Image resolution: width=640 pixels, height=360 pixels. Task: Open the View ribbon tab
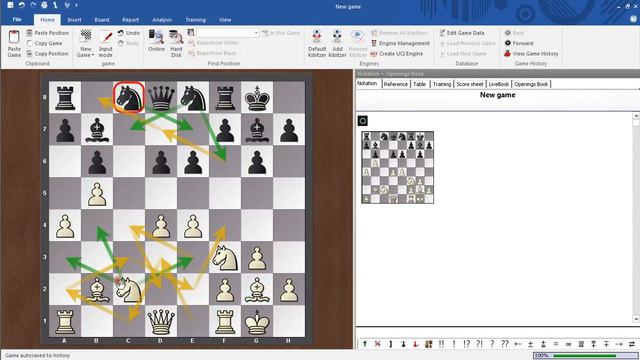[225, 20]
